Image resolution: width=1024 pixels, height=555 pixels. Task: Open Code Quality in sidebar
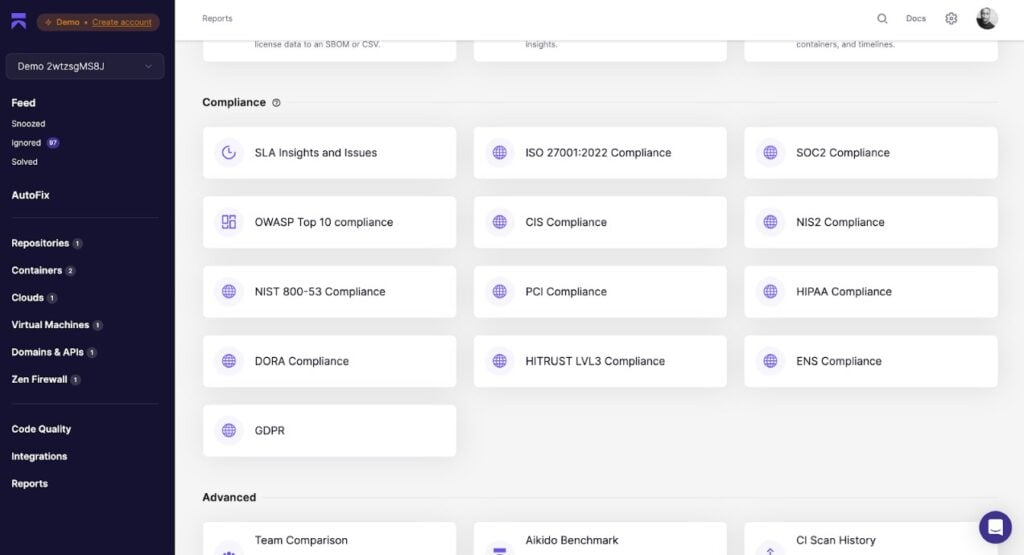[41, 429]
